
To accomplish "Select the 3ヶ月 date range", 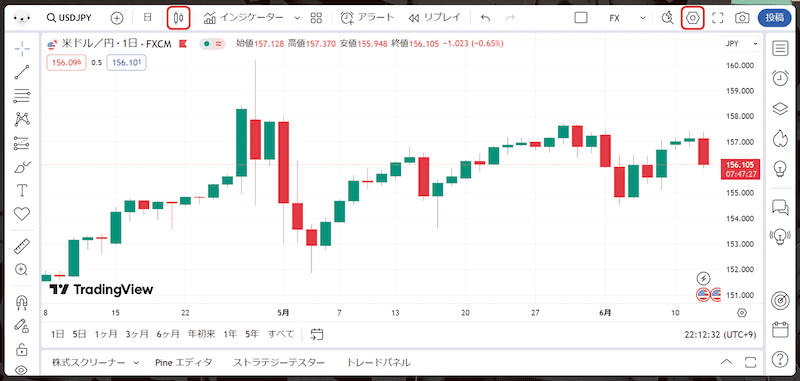I will (x=137, y=334).
